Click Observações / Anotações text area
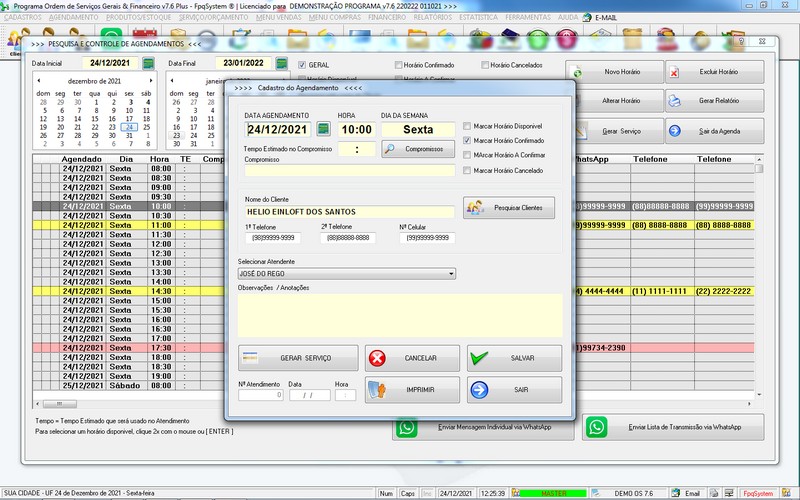 [400, 315]
